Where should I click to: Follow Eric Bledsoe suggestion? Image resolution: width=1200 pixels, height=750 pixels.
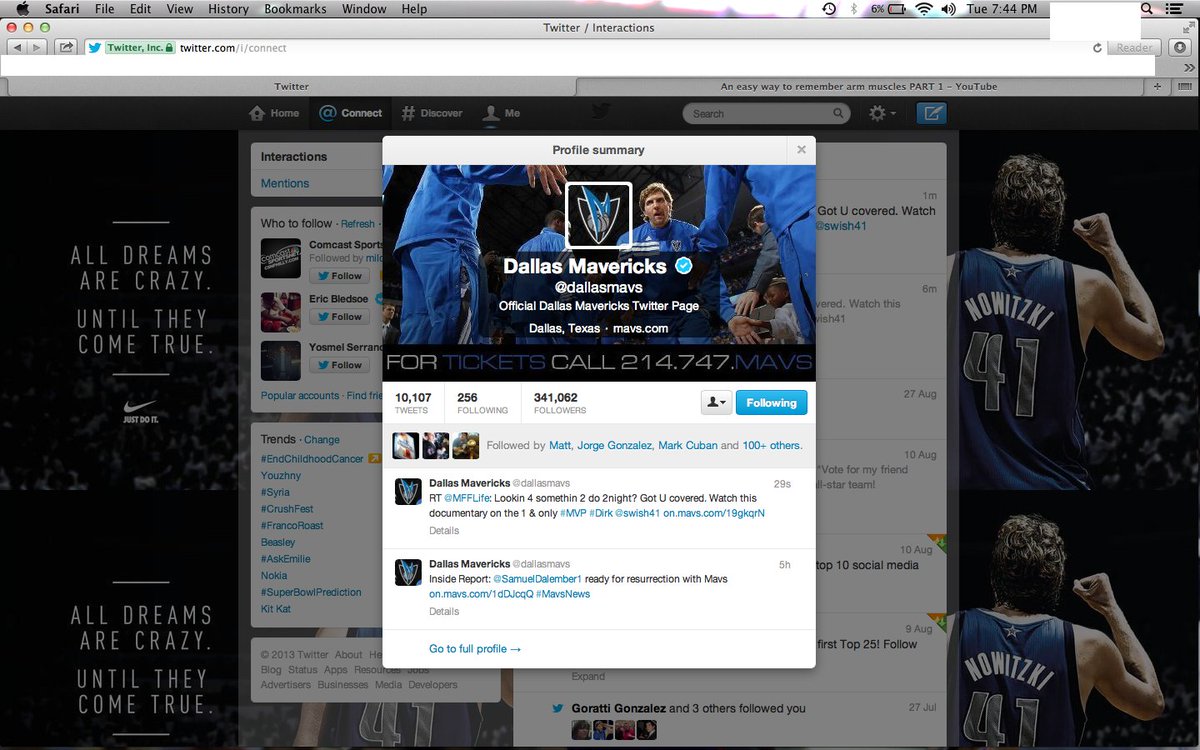(x=339, y=317)
